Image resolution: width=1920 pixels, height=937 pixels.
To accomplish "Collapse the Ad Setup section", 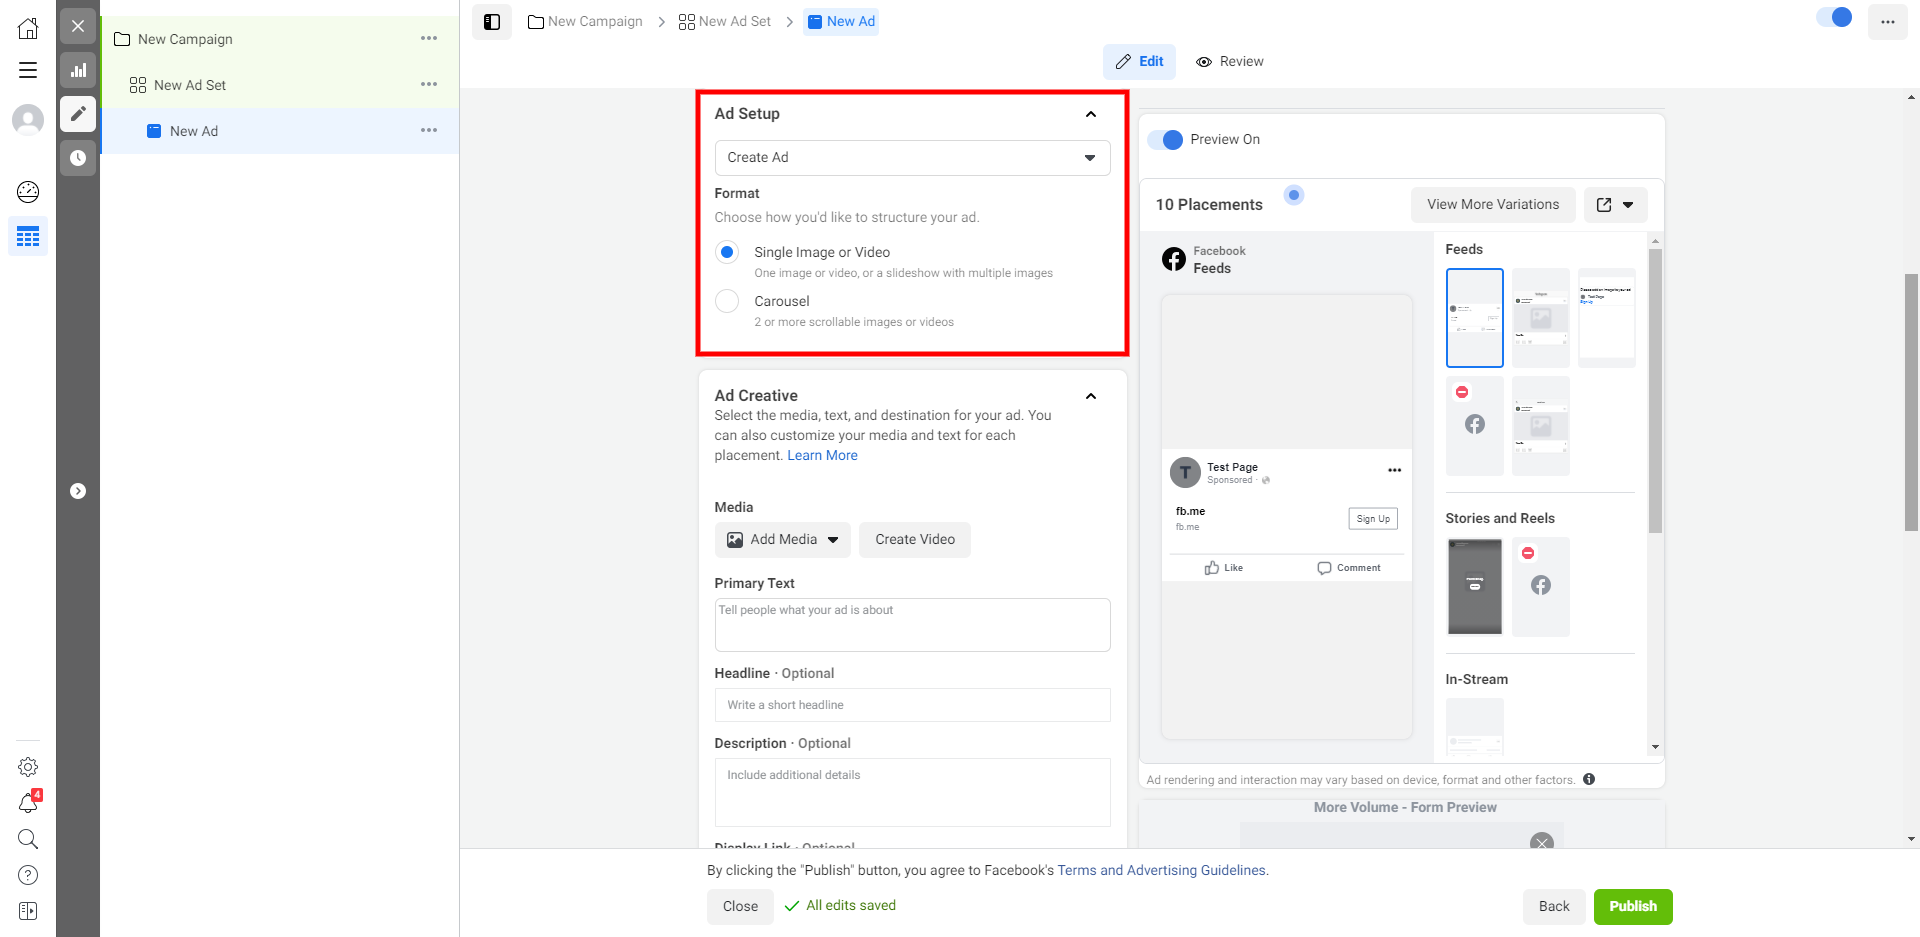I will [1091, 114].
